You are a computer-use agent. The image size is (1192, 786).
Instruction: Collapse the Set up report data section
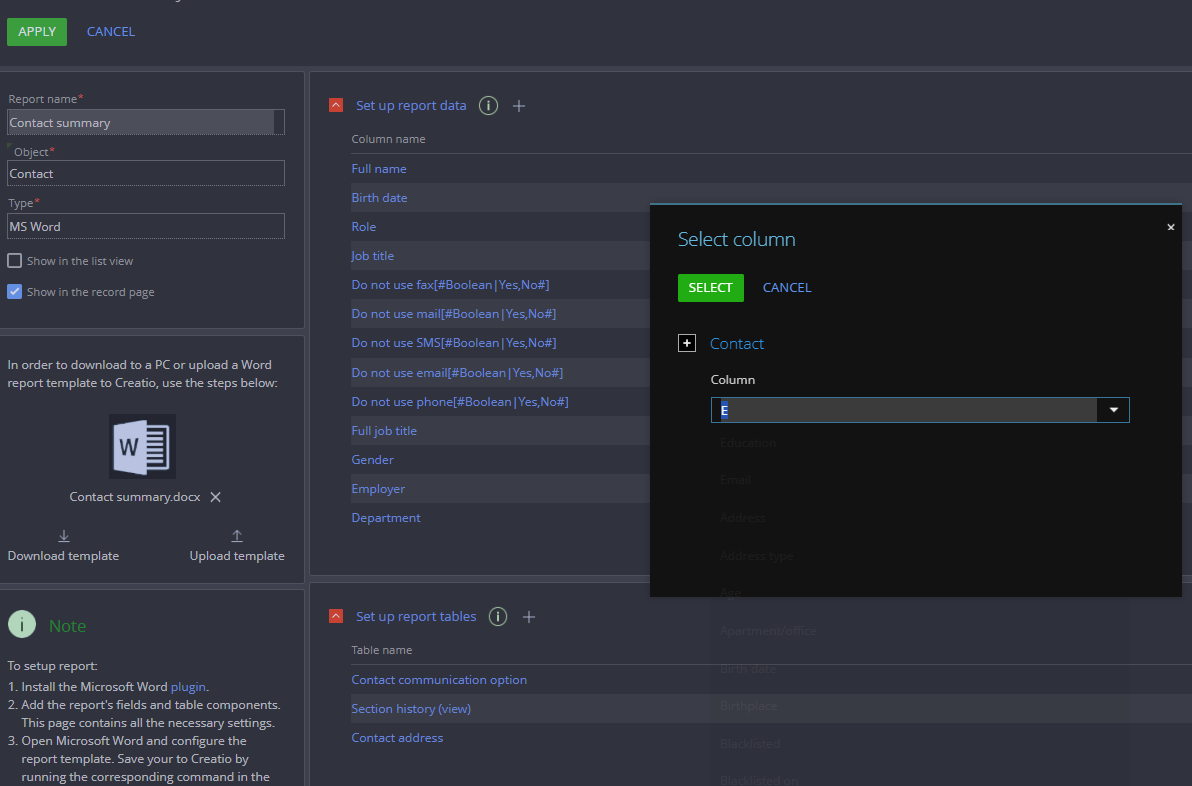(x=336, y=106)
